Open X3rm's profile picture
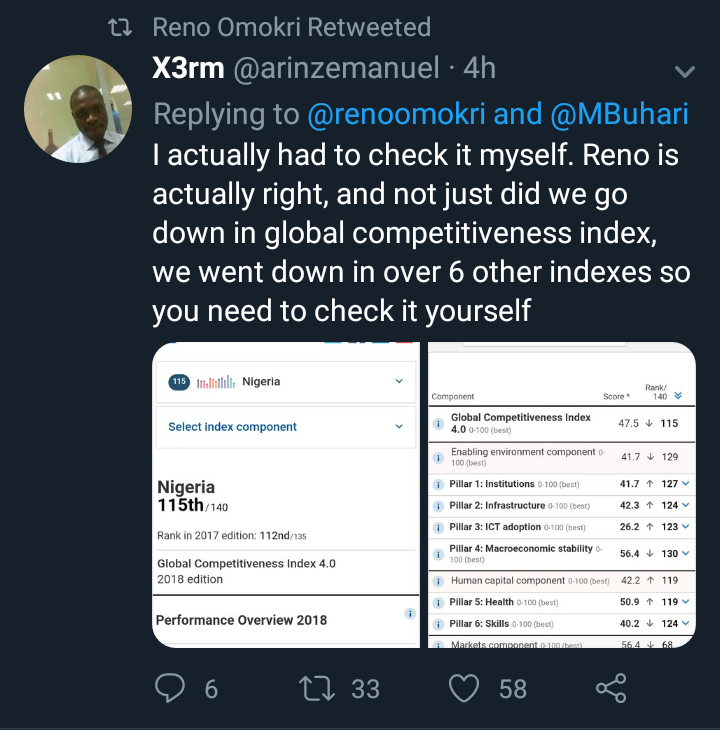720x730 pixels. [78, 109]
